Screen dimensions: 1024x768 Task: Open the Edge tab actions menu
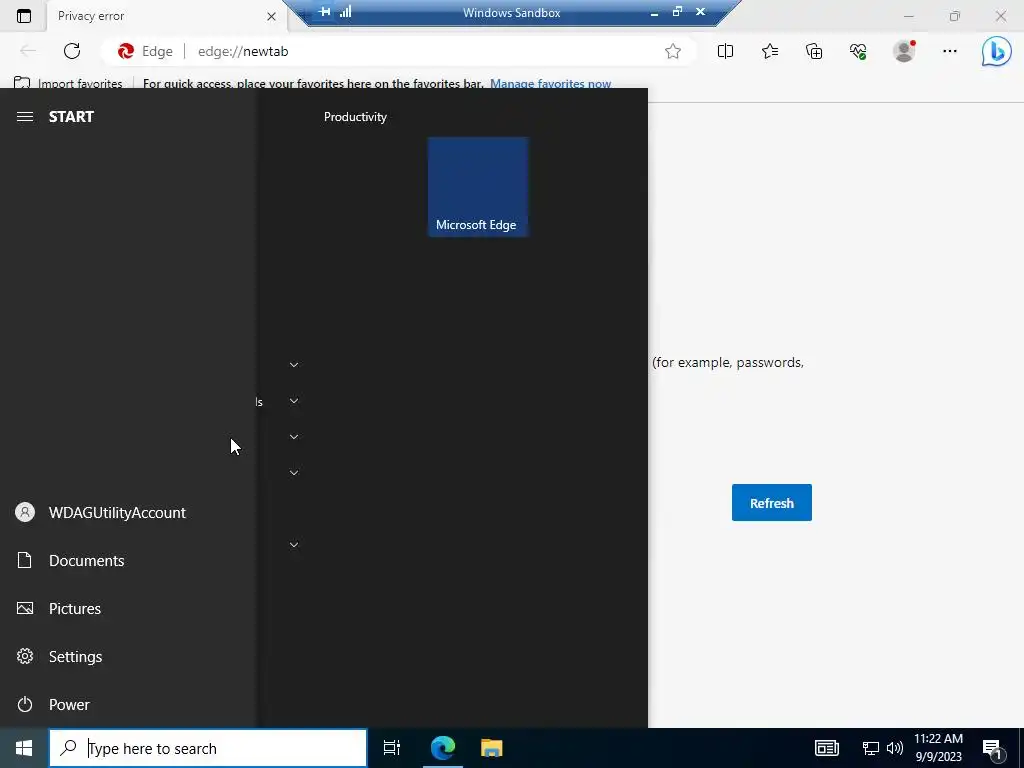24,16
